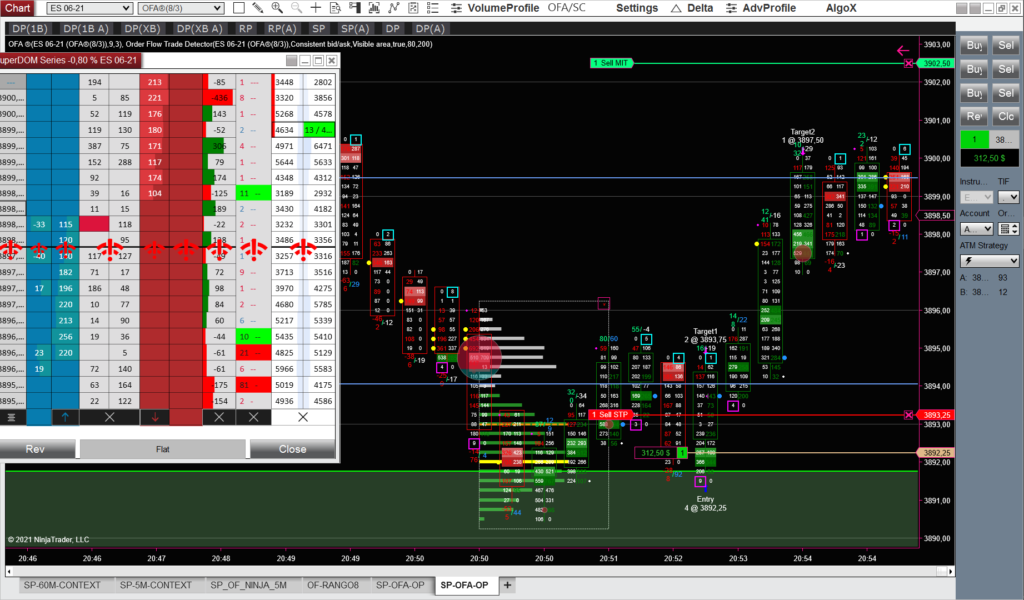Image resolution: width=1024 pixels, height=600 pixels.
Task: Add a new chart tab with plus icon
Action: point(507,585)
